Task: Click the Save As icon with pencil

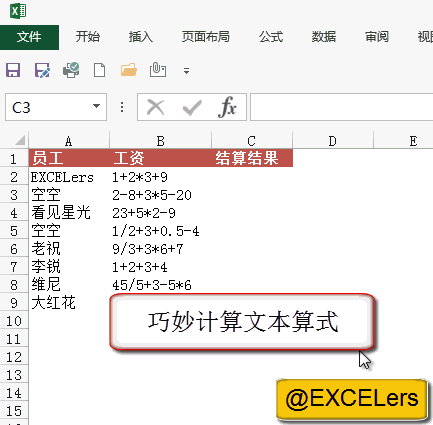Action: click(x=42, y=70)
